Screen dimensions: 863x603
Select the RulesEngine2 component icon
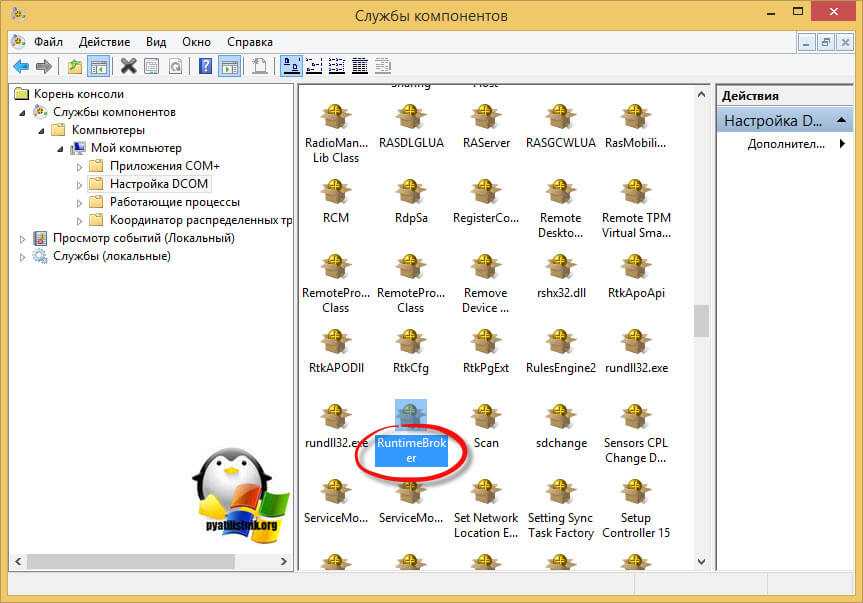click(x=560, y=350)
